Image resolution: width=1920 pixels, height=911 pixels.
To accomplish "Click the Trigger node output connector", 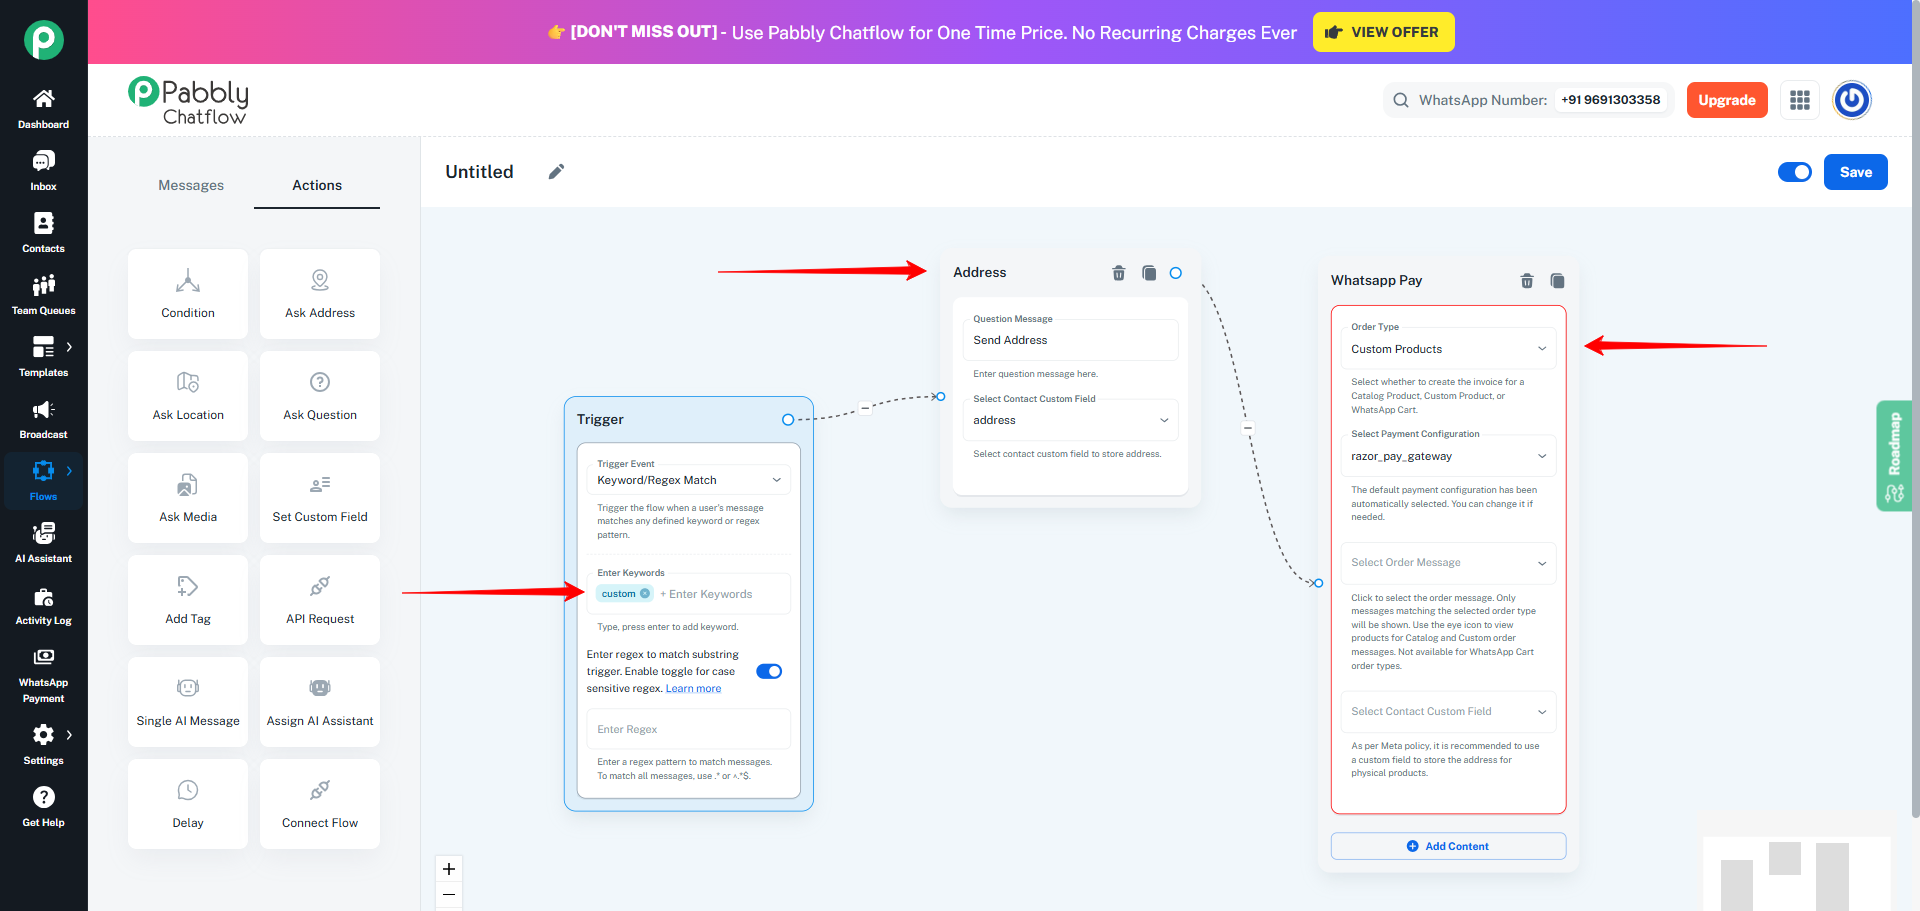I will (788, 420).
